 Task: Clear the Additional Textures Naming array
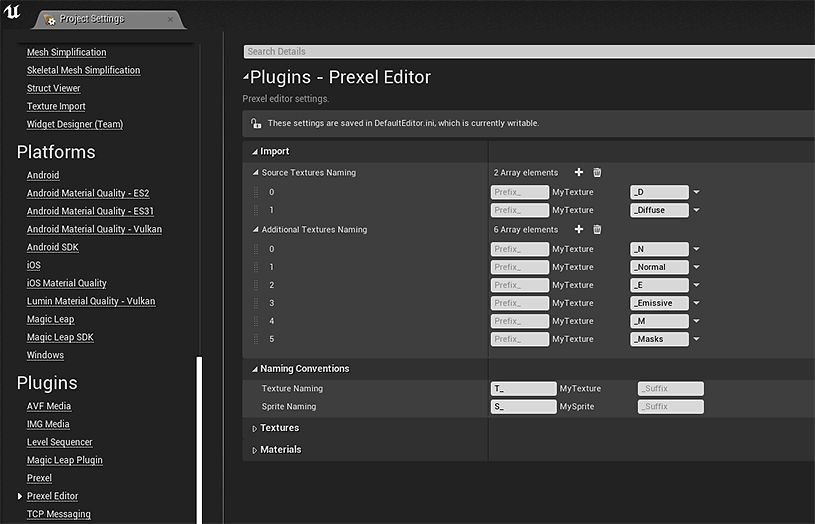(x=597, y=229)
